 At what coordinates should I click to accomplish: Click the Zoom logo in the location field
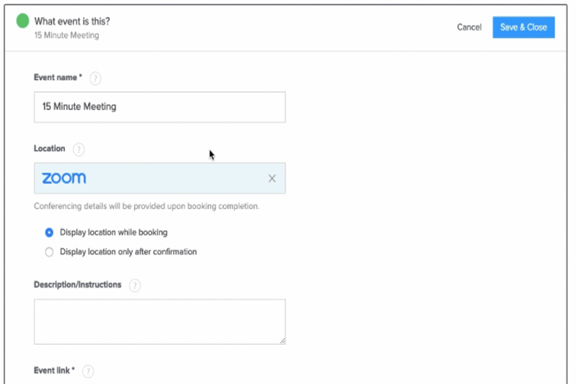point(64,178)
